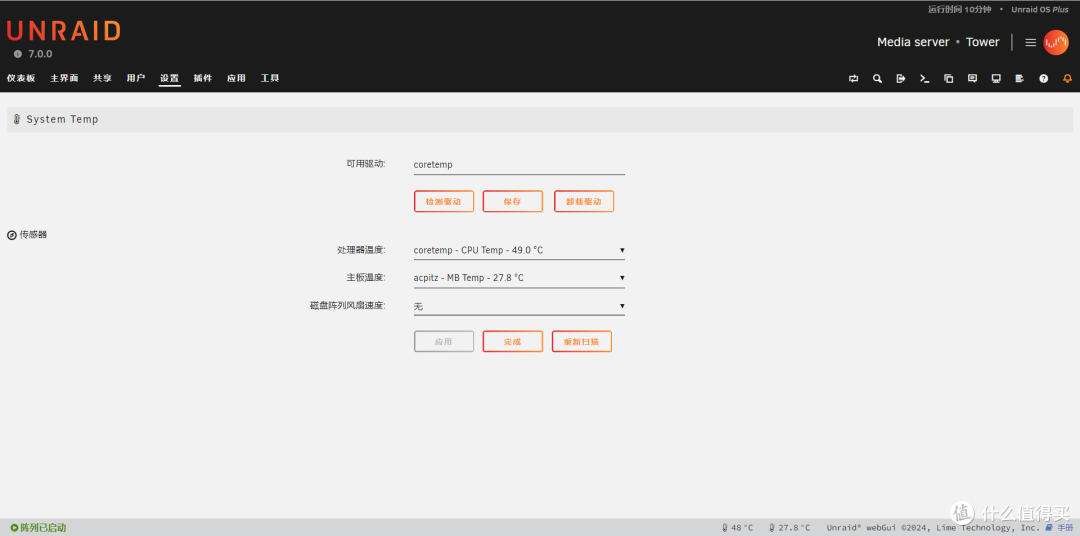Open the 主界面 main tab
Viewport: 1080px width, 536px height.
(x=64, y=79)
